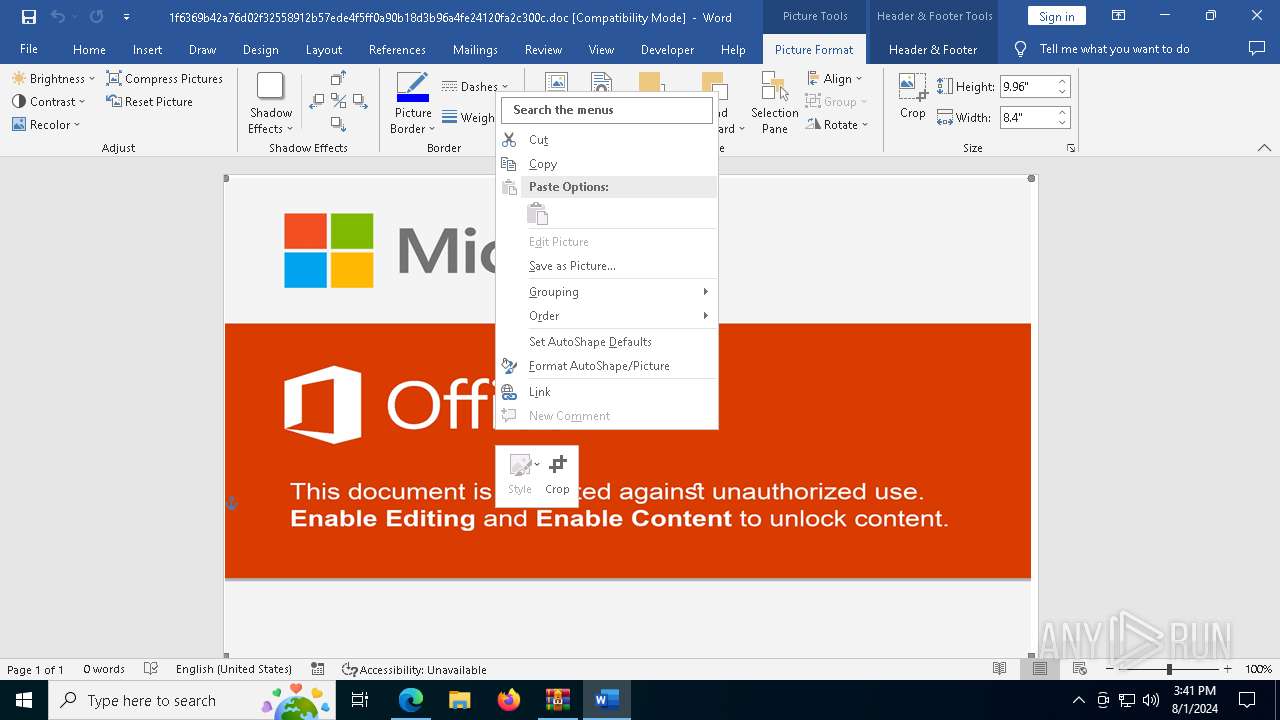Switch to Print Layout view
The image size is (1280, 720).
point(1040,669)
